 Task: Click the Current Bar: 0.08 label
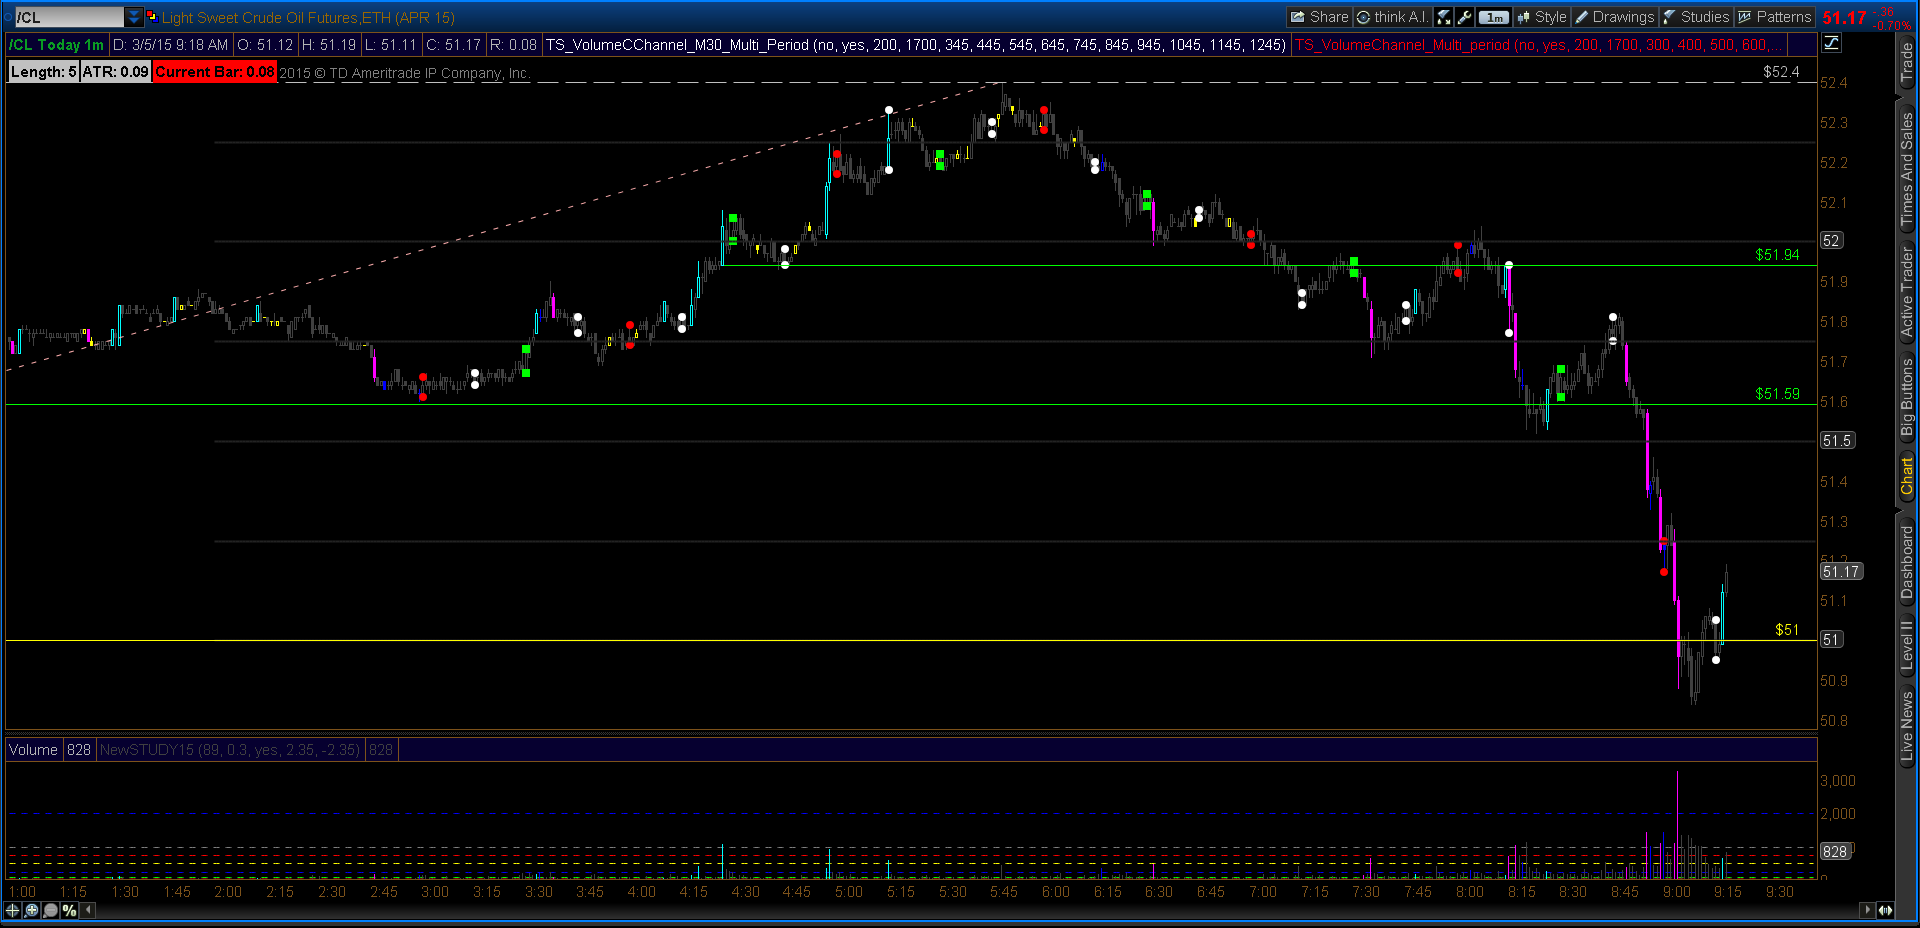click(215, 72)
